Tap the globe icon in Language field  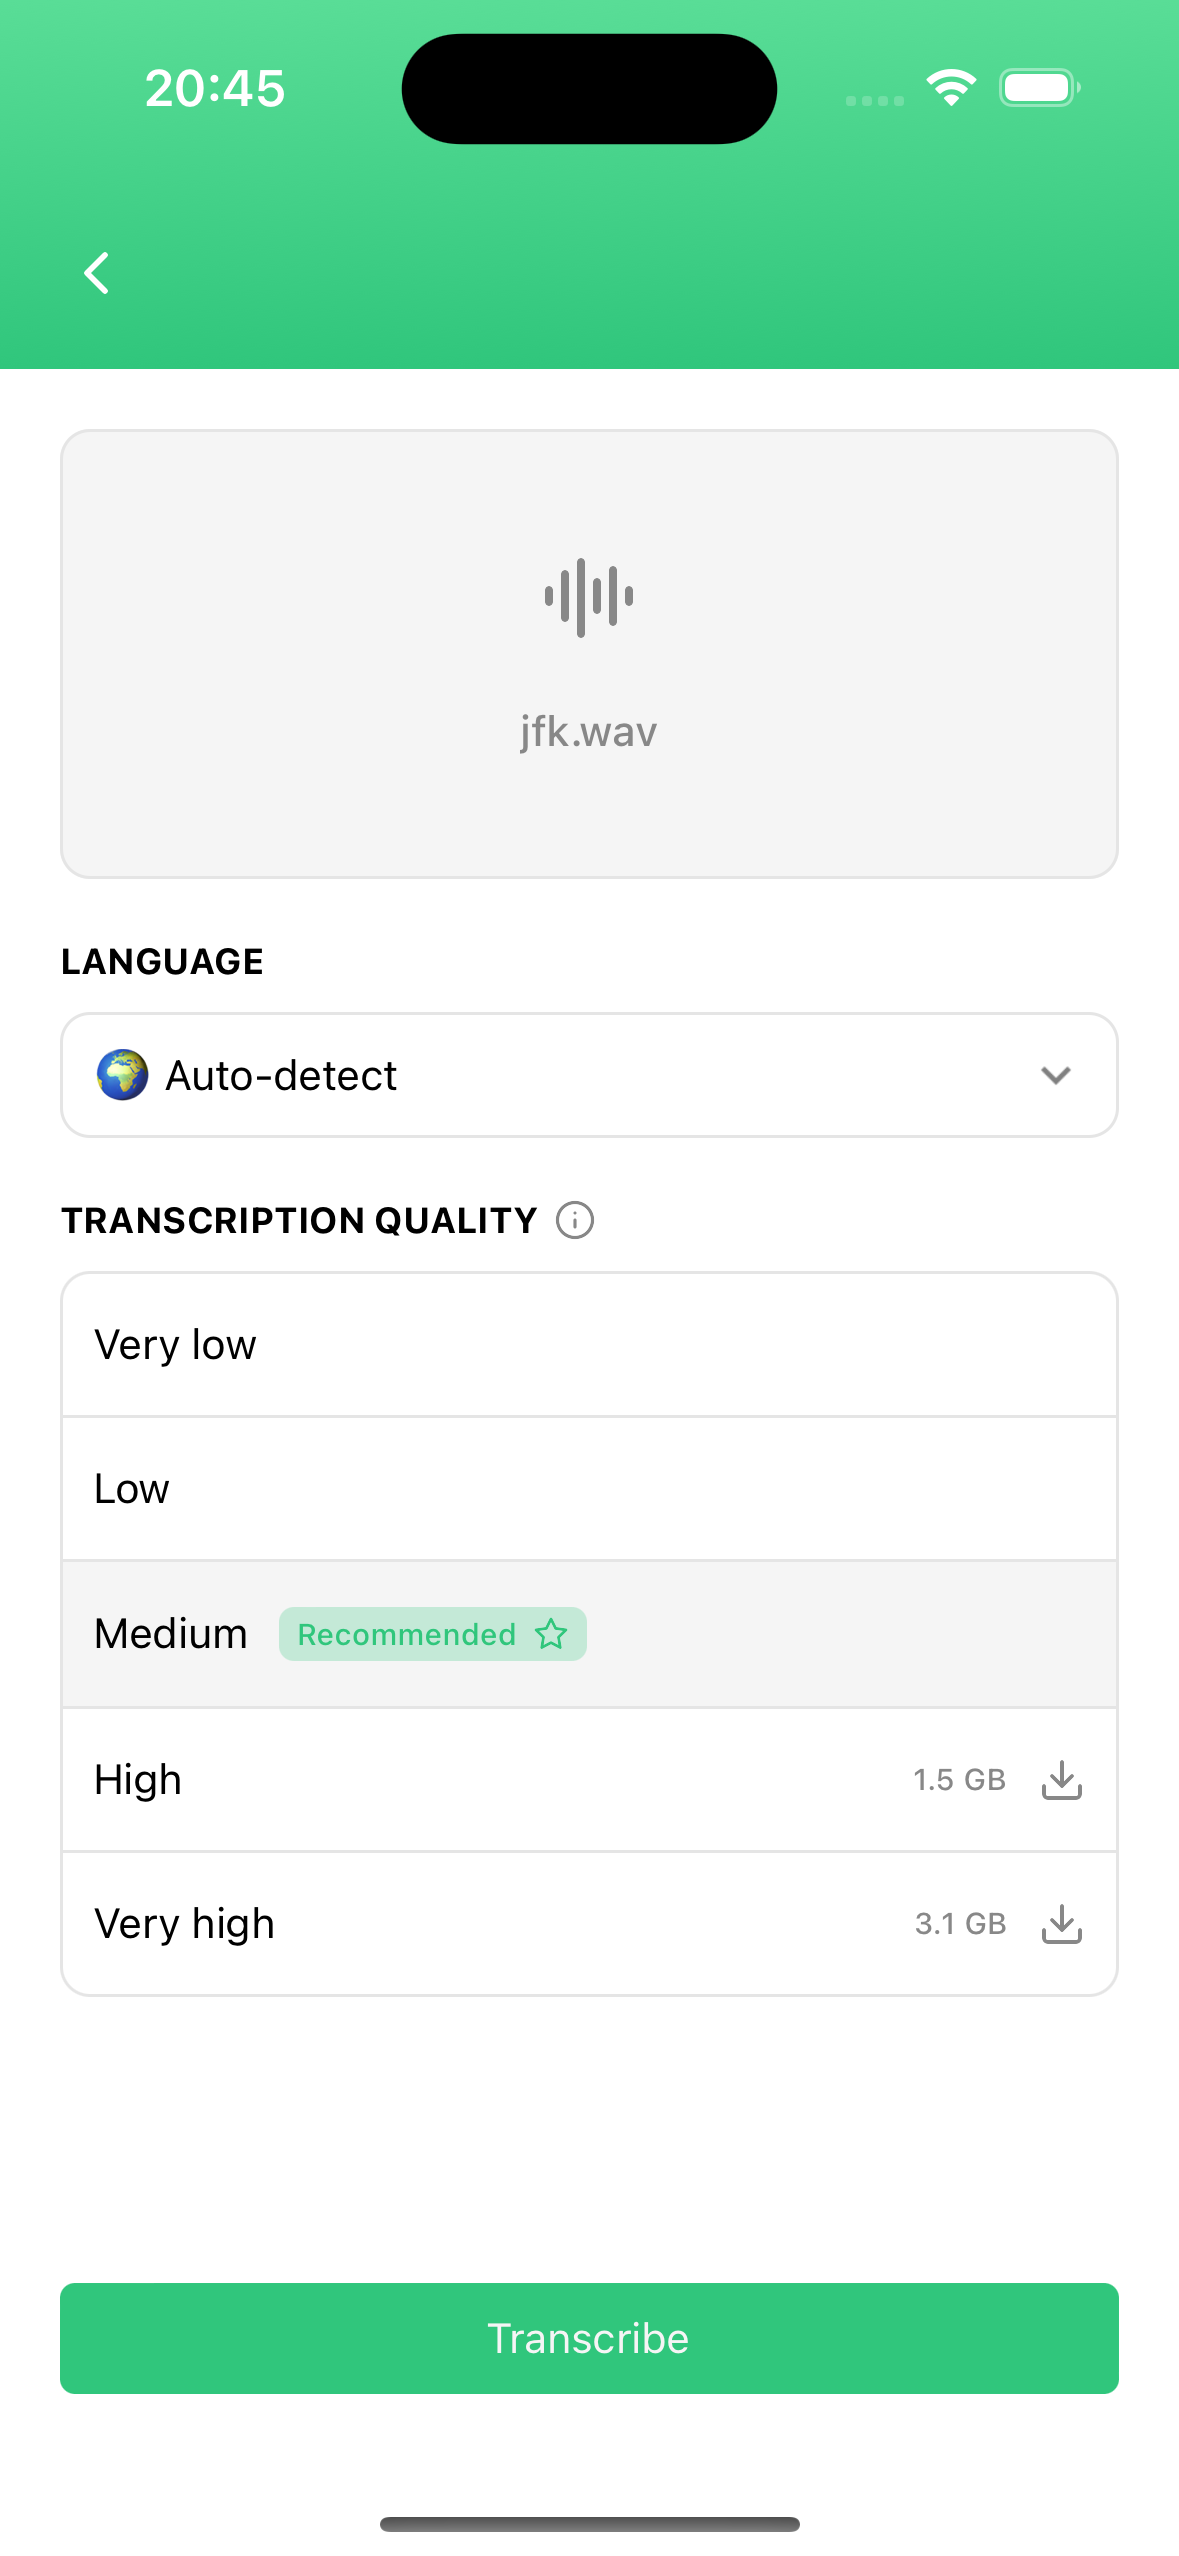click(123, 1075)
